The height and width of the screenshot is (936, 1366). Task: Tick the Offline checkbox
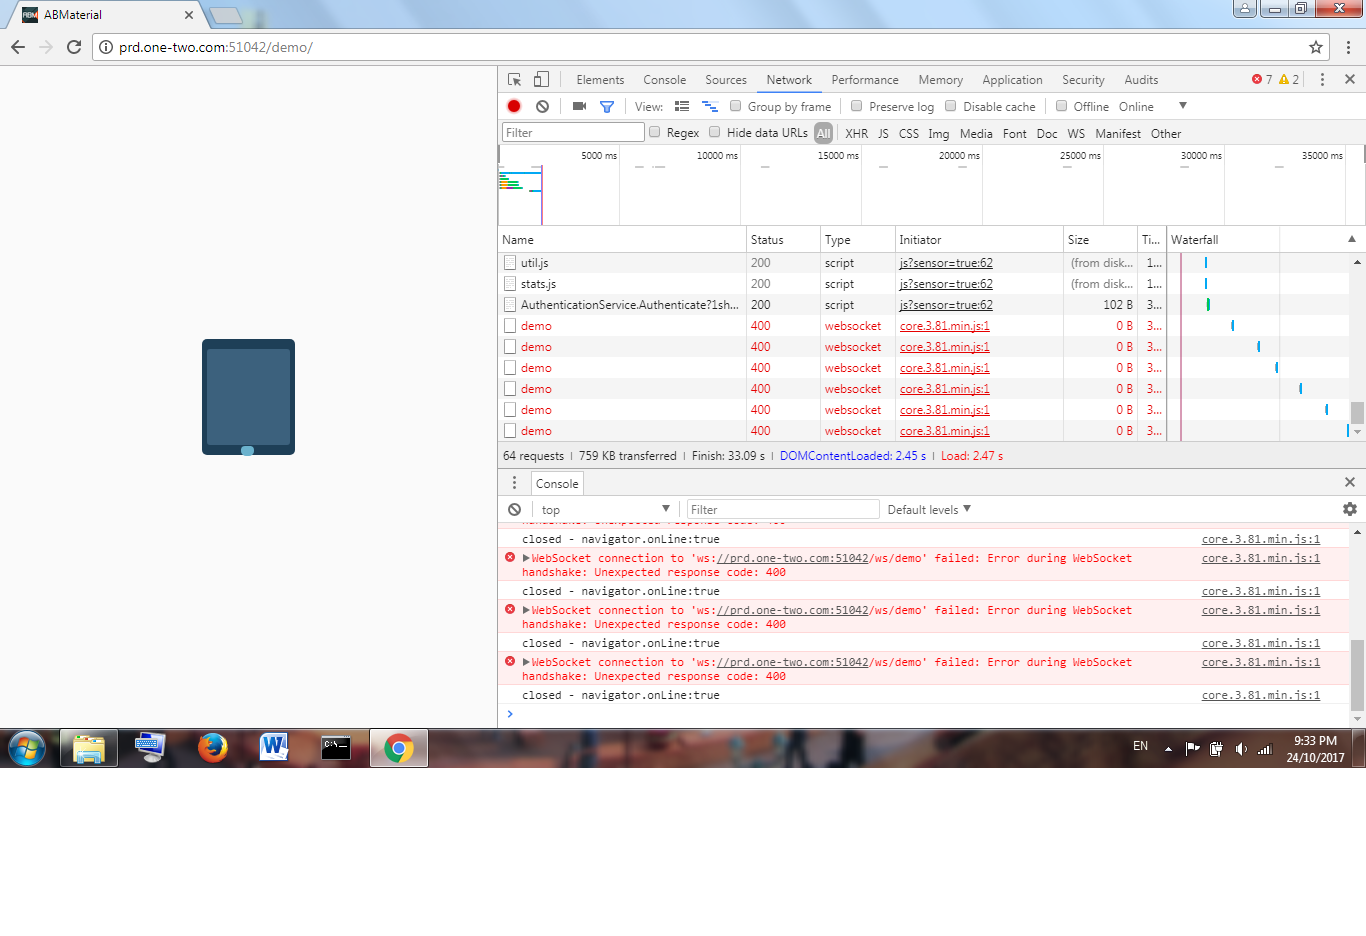(1061, 106)
